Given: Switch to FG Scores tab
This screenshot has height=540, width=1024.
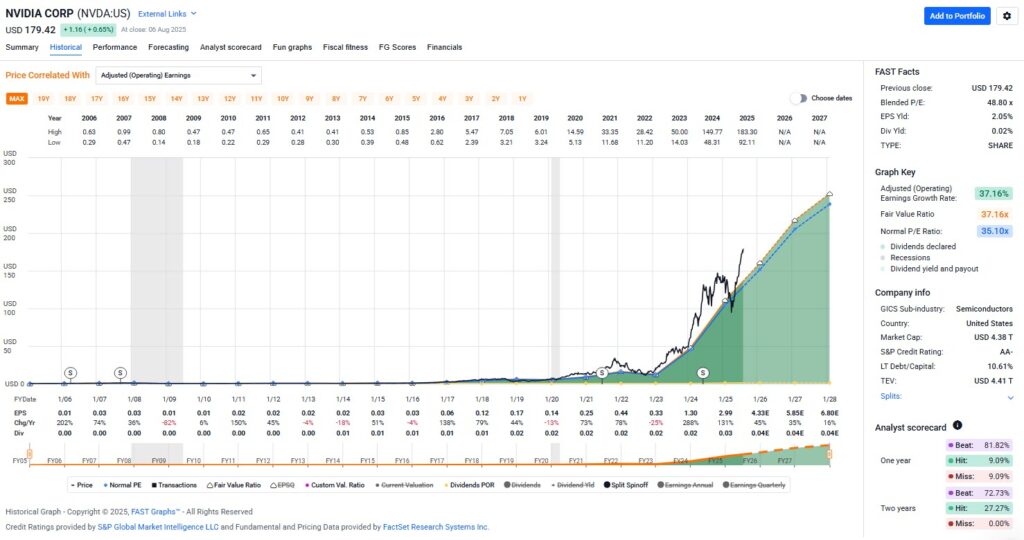Looking at the screenshot, I should pos(397,47).
